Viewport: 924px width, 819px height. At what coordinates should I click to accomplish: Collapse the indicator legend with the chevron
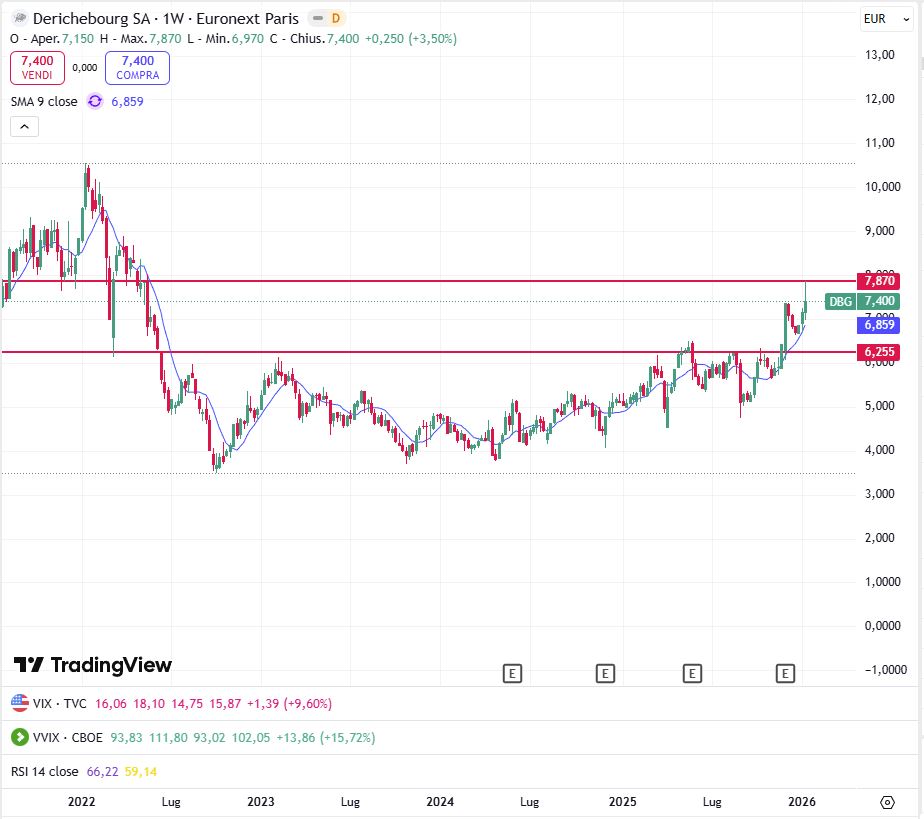[24, 127]
